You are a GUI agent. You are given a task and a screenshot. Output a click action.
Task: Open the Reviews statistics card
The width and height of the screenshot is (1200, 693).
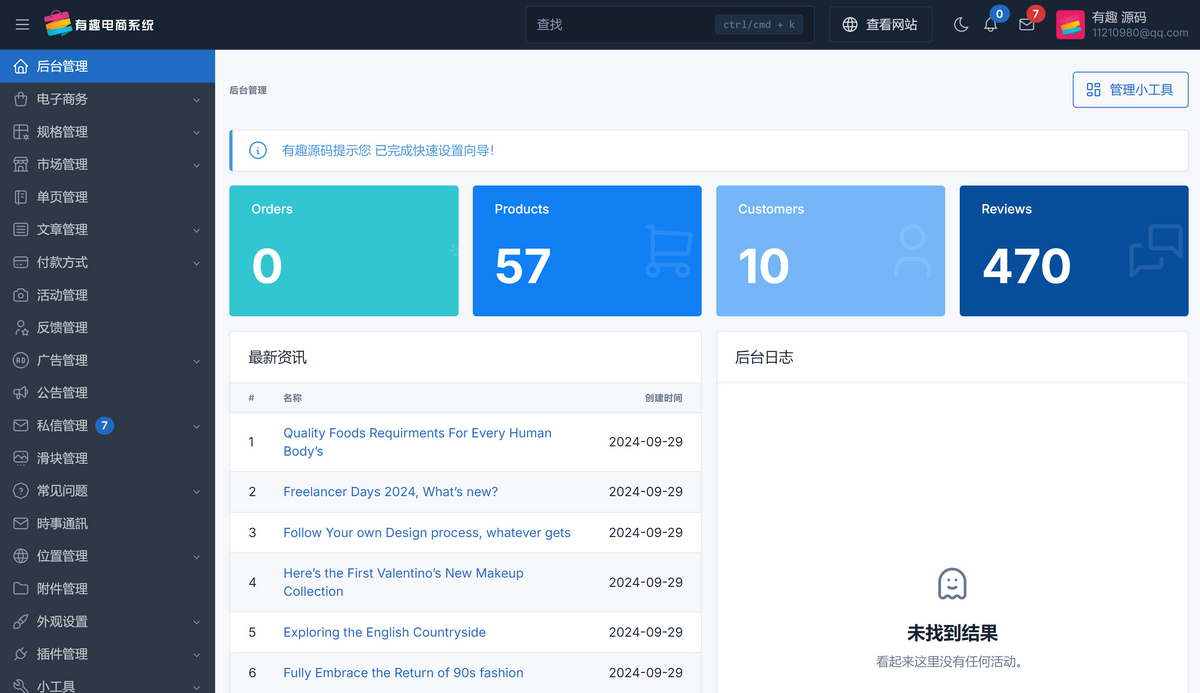[1074, 251]
